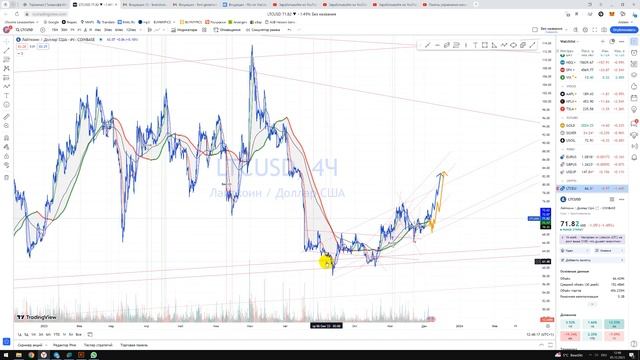Open chart settings gear in the top toolbar

(585, 30)
